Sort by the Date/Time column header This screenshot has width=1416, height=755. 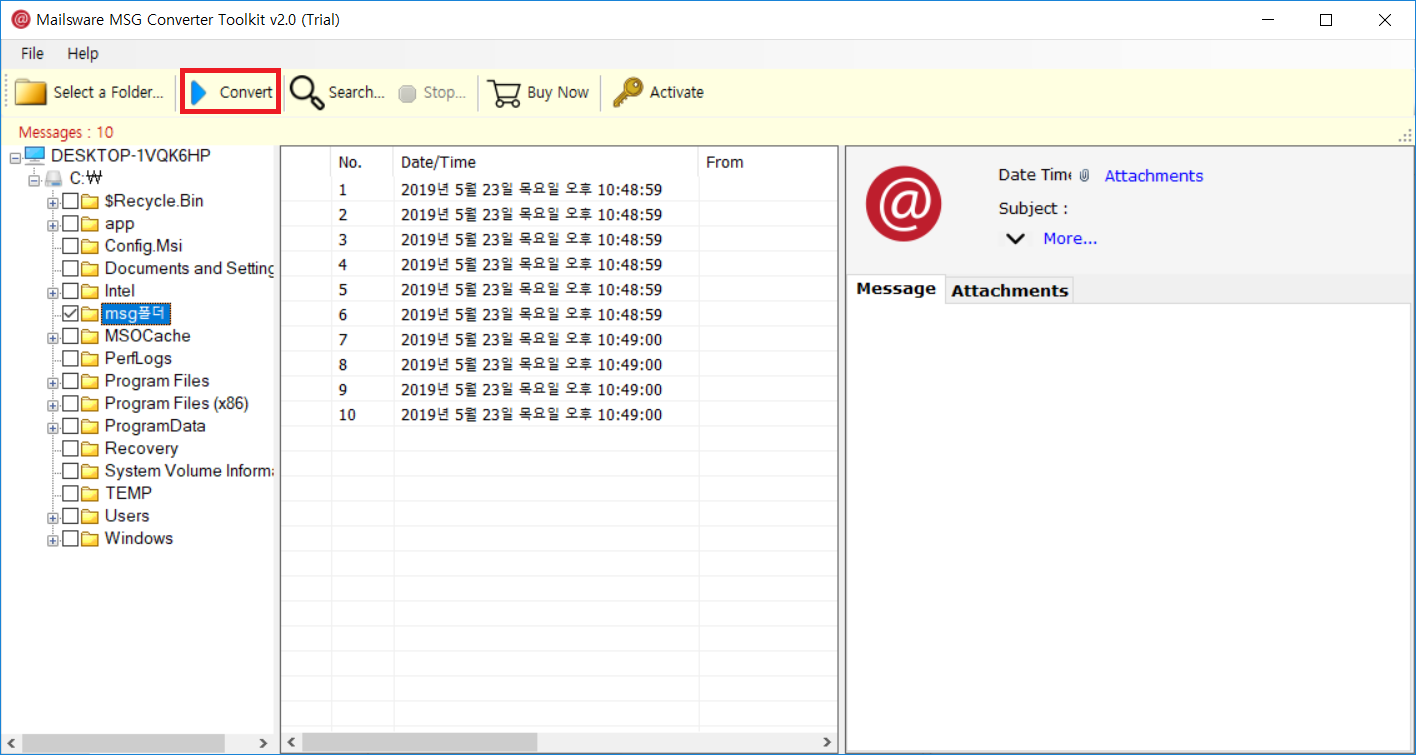(545, 162)
